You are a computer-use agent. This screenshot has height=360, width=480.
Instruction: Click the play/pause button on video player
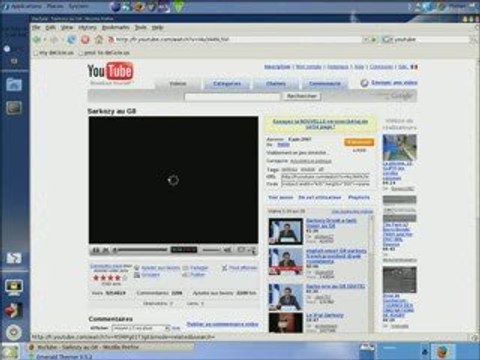coord(96,250)
